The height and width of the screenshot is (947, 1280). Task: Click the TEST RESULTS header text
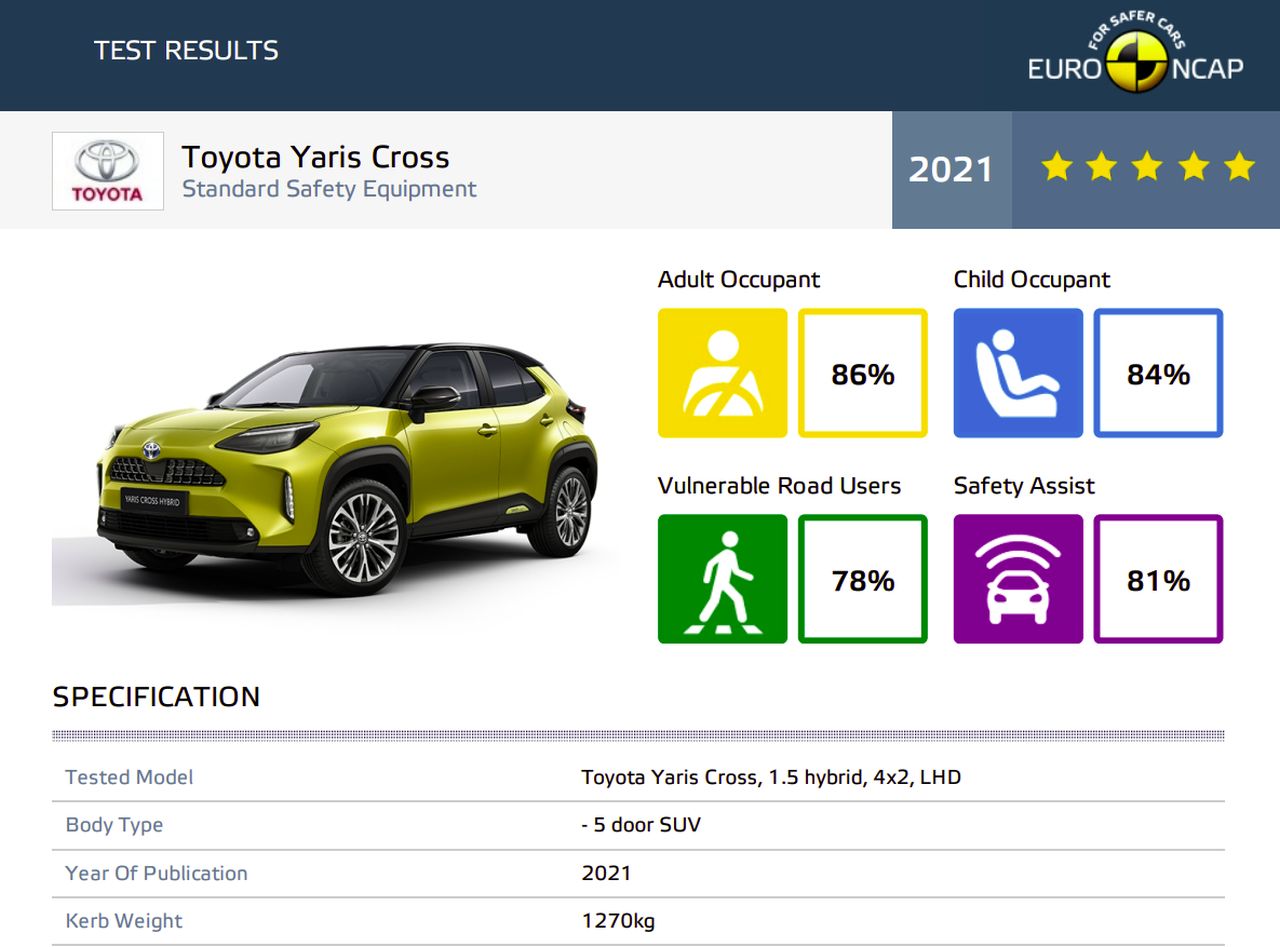point(186,50)
